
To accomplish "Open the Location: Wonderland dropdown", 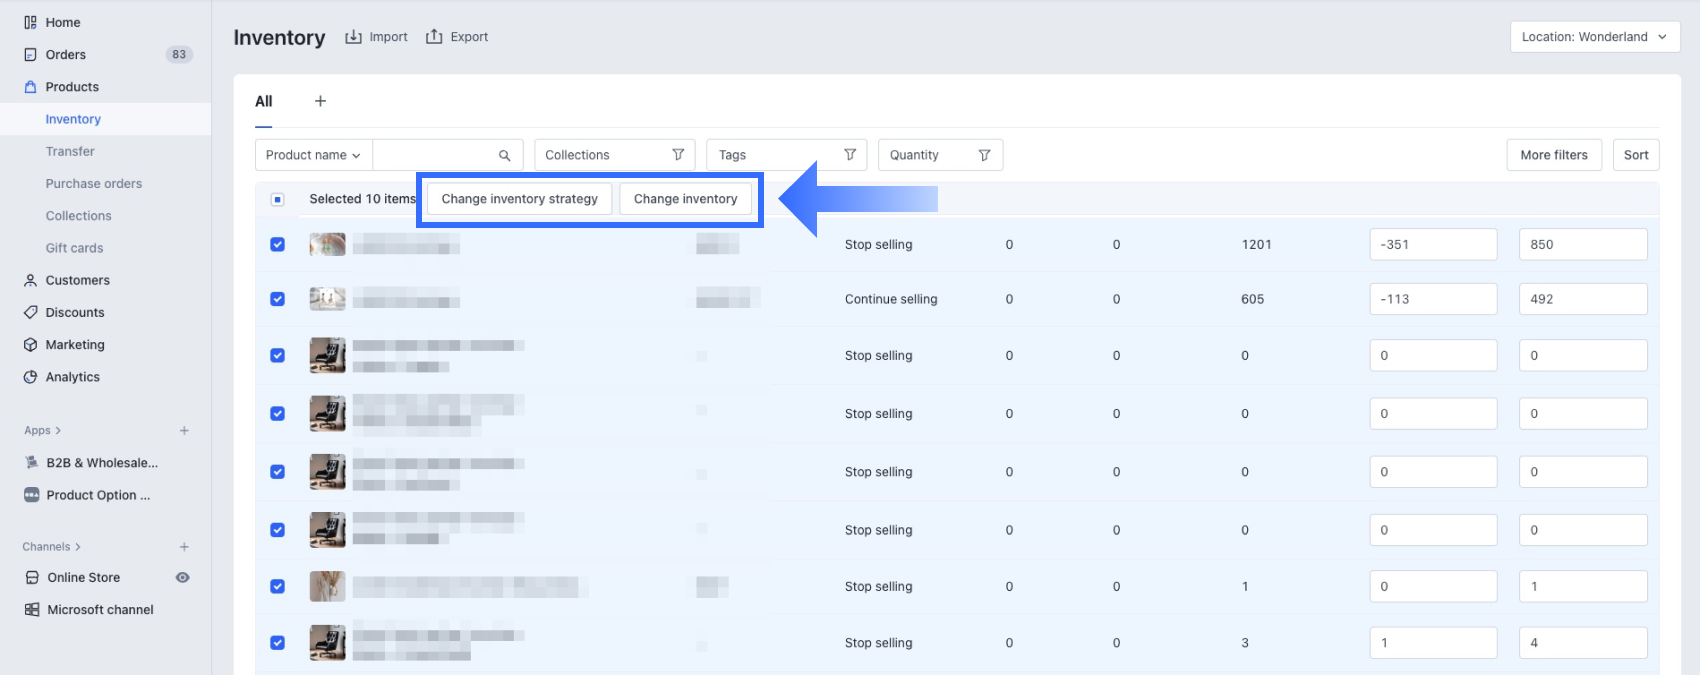I will coord(1594,37).
